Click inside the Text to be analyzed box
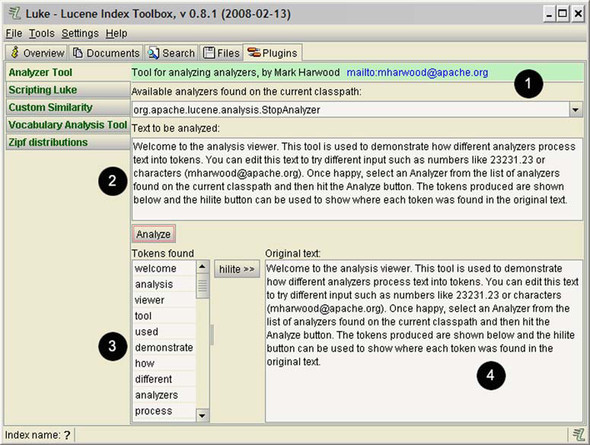The width and height of the screenshot is (590, 445). coord(357,179)
